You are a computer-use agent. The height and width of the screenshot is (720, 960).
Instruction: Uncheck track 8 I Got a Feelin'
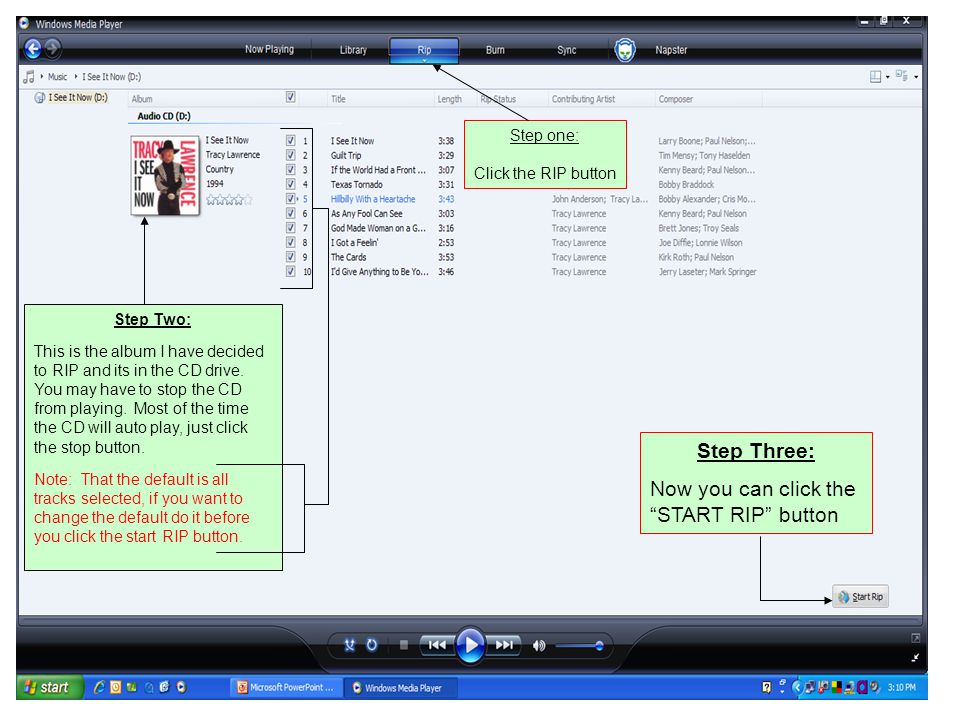point(291,242)
